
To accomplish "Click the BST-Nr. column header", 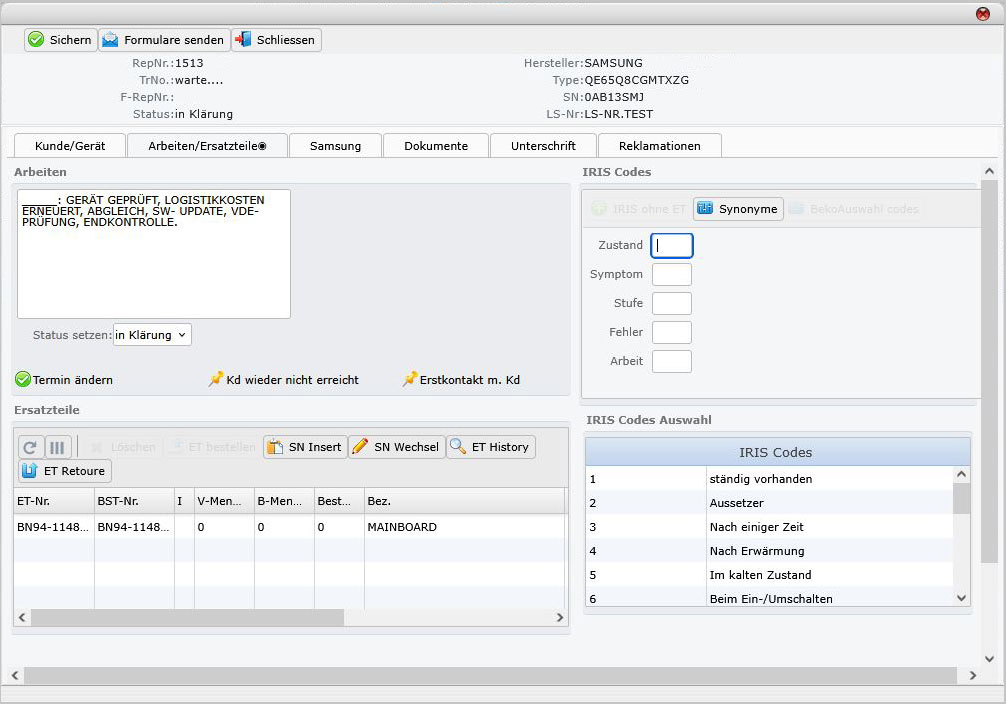I will click(x=134, y=501).
